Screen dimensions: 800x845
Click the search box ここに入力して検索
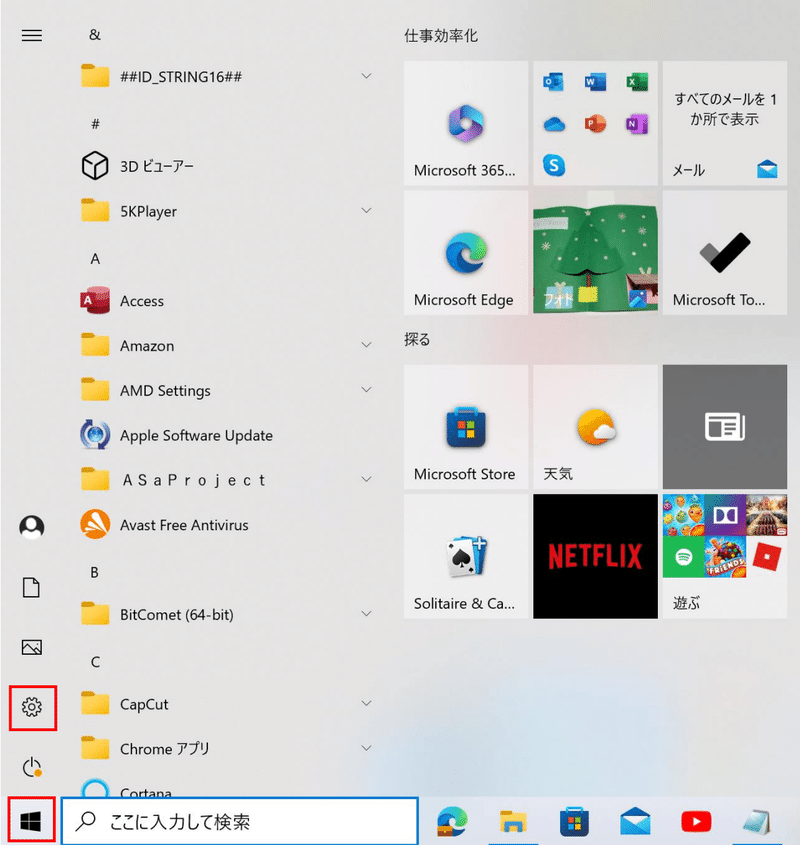coord(240,821)
